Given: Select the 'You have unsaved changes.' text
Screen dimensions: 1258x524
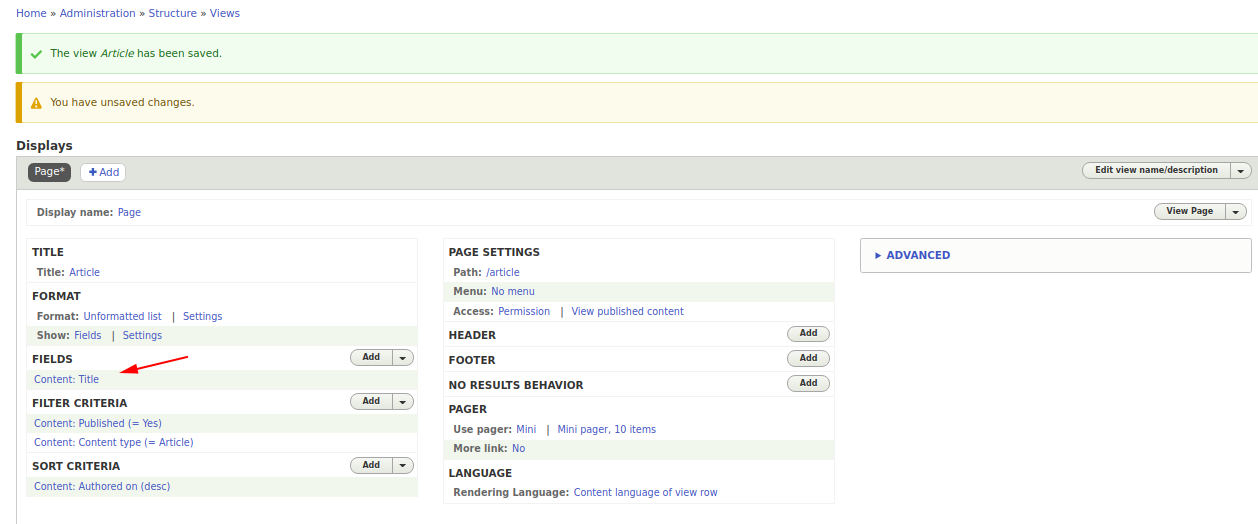Looking at the screenshot, I should (x=122, y=103).
